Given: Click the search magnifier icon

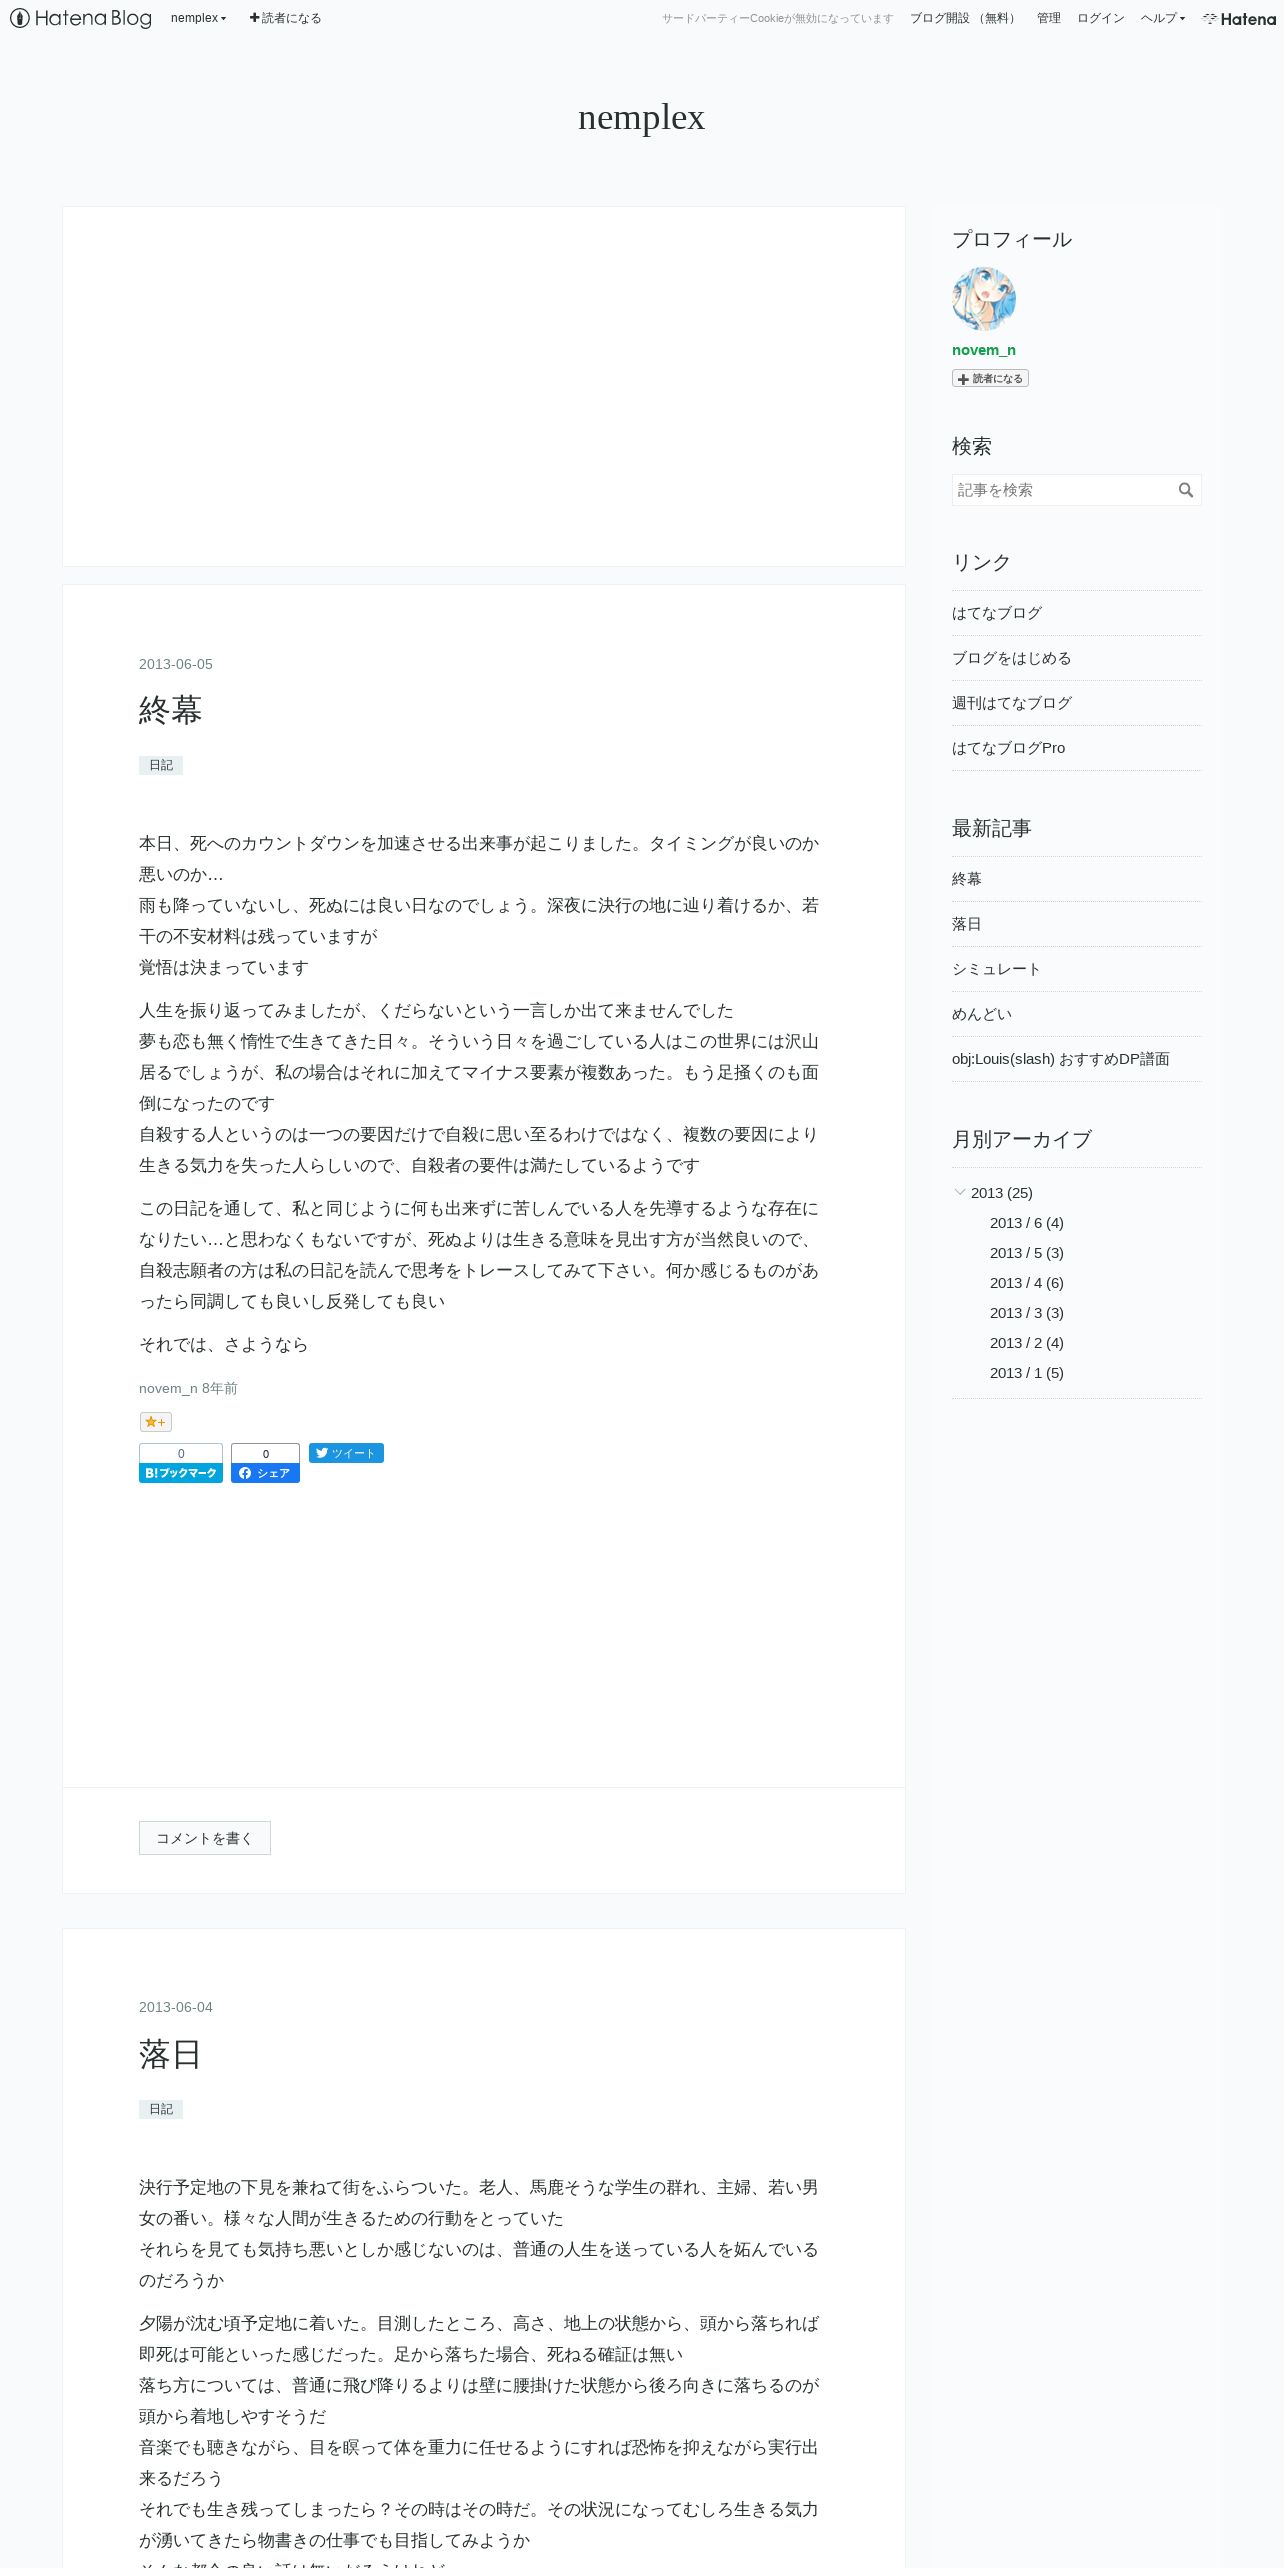Looking at the screenshot, I should (x=1186, y=490).
